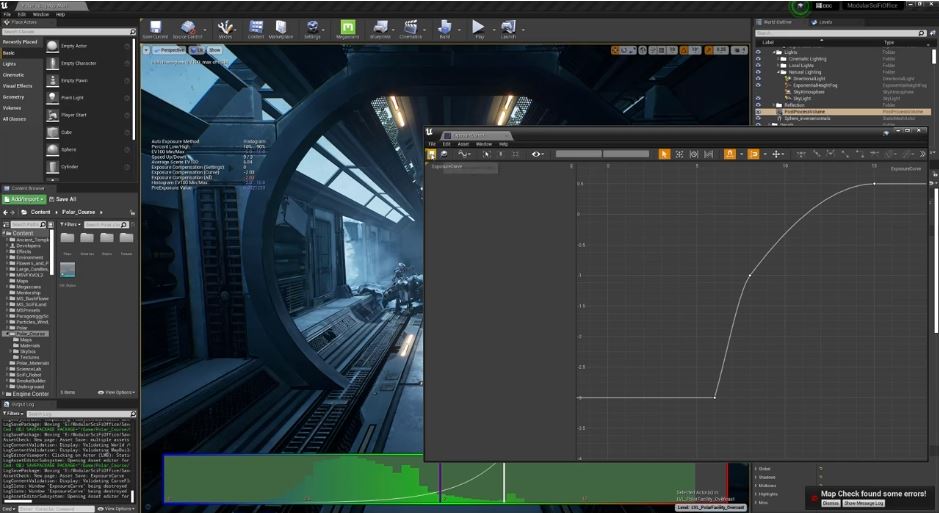Image resolution: width=939 pixels, height=513 pixels.
Task: Click the Megascans icon in the toolbar
Action: (349, 28)
